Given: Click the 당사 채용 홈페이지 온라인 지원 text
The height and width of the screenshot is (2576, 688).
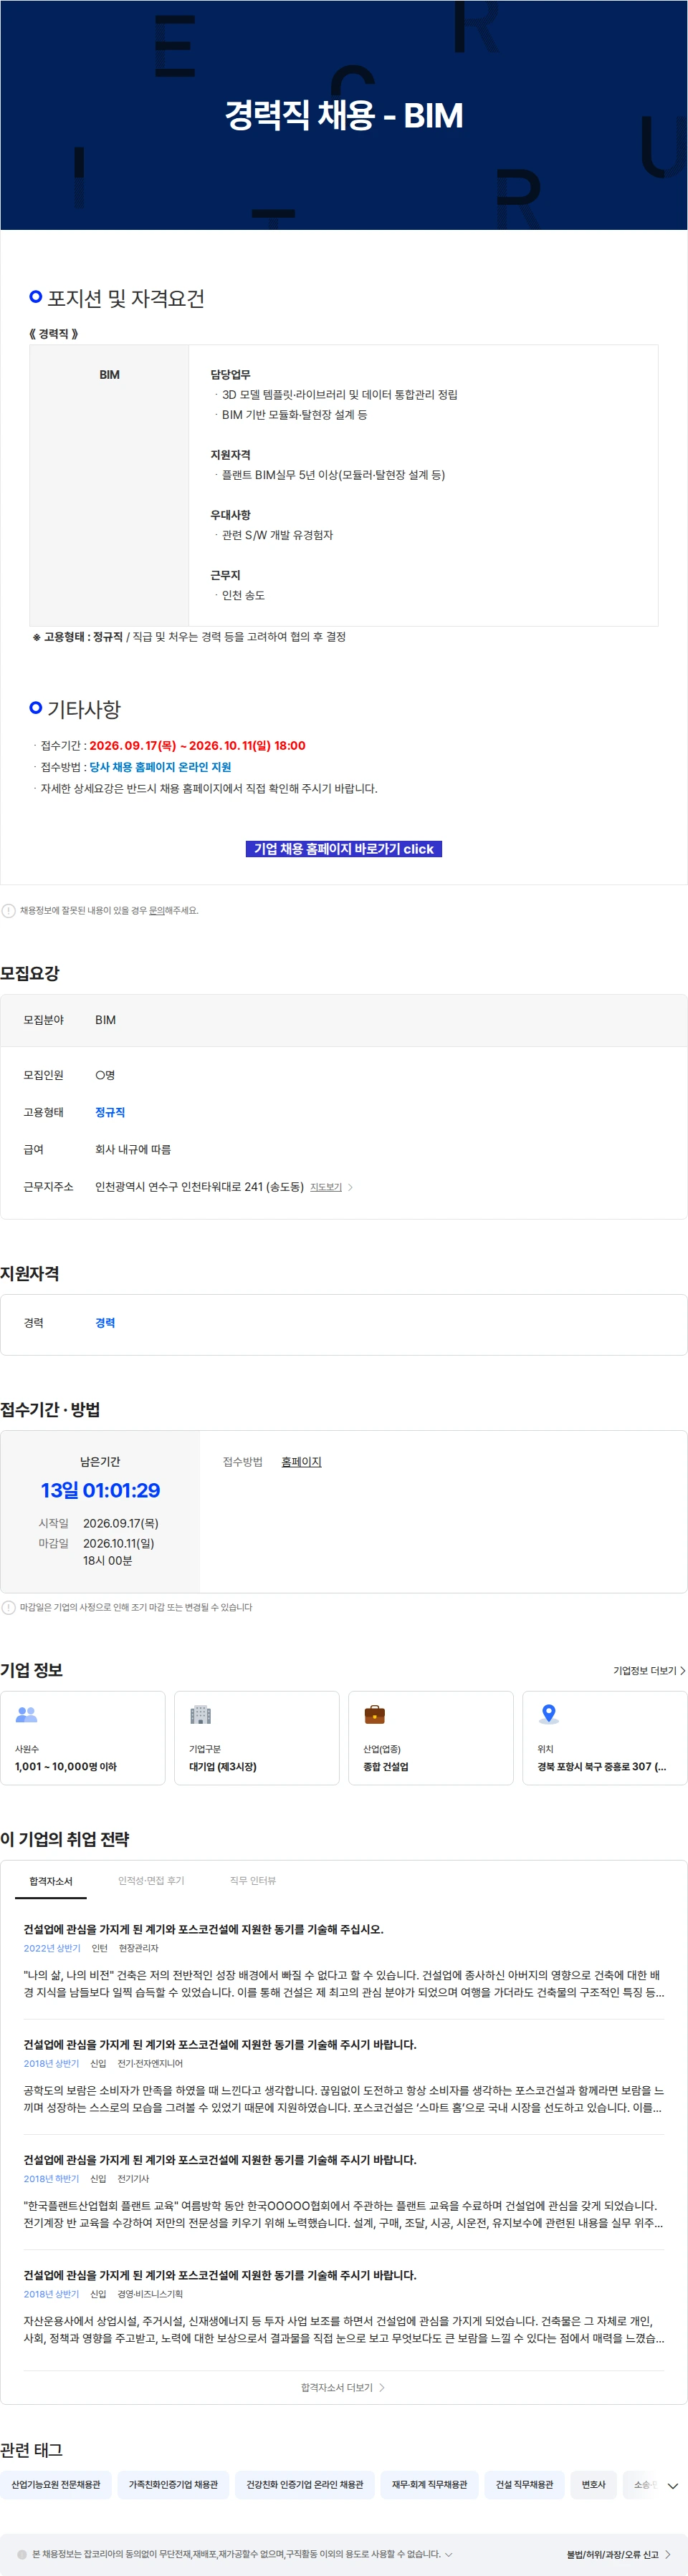Looking at the screenshot, I should (x=160, y=767).
